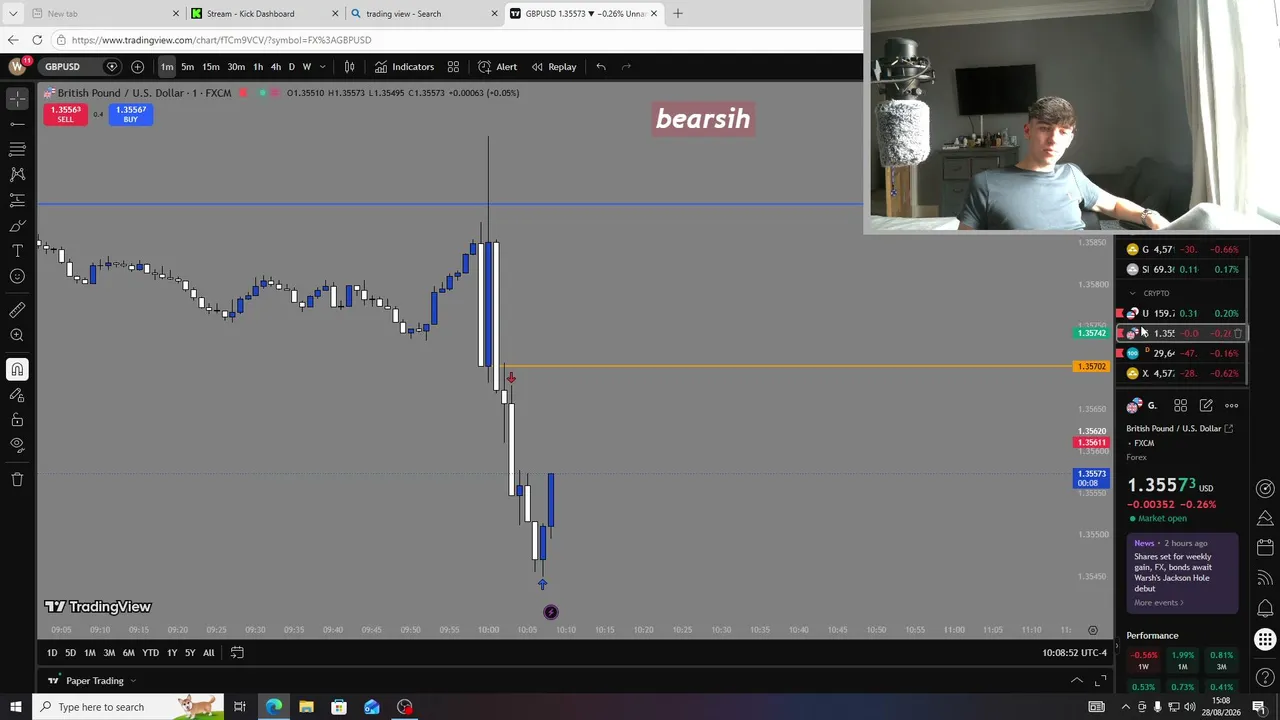Screen dimensions: 1280x720
Task: Select the 1m timeframe
Action: 167,67
